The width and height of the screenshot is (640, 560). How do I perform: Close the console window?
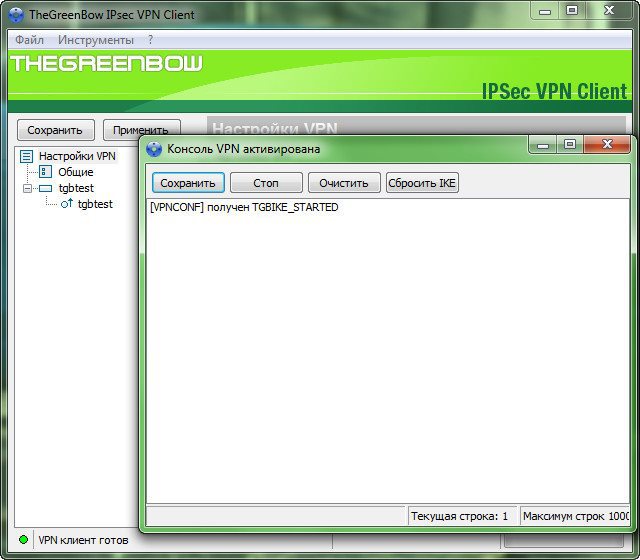coord(607,144)
